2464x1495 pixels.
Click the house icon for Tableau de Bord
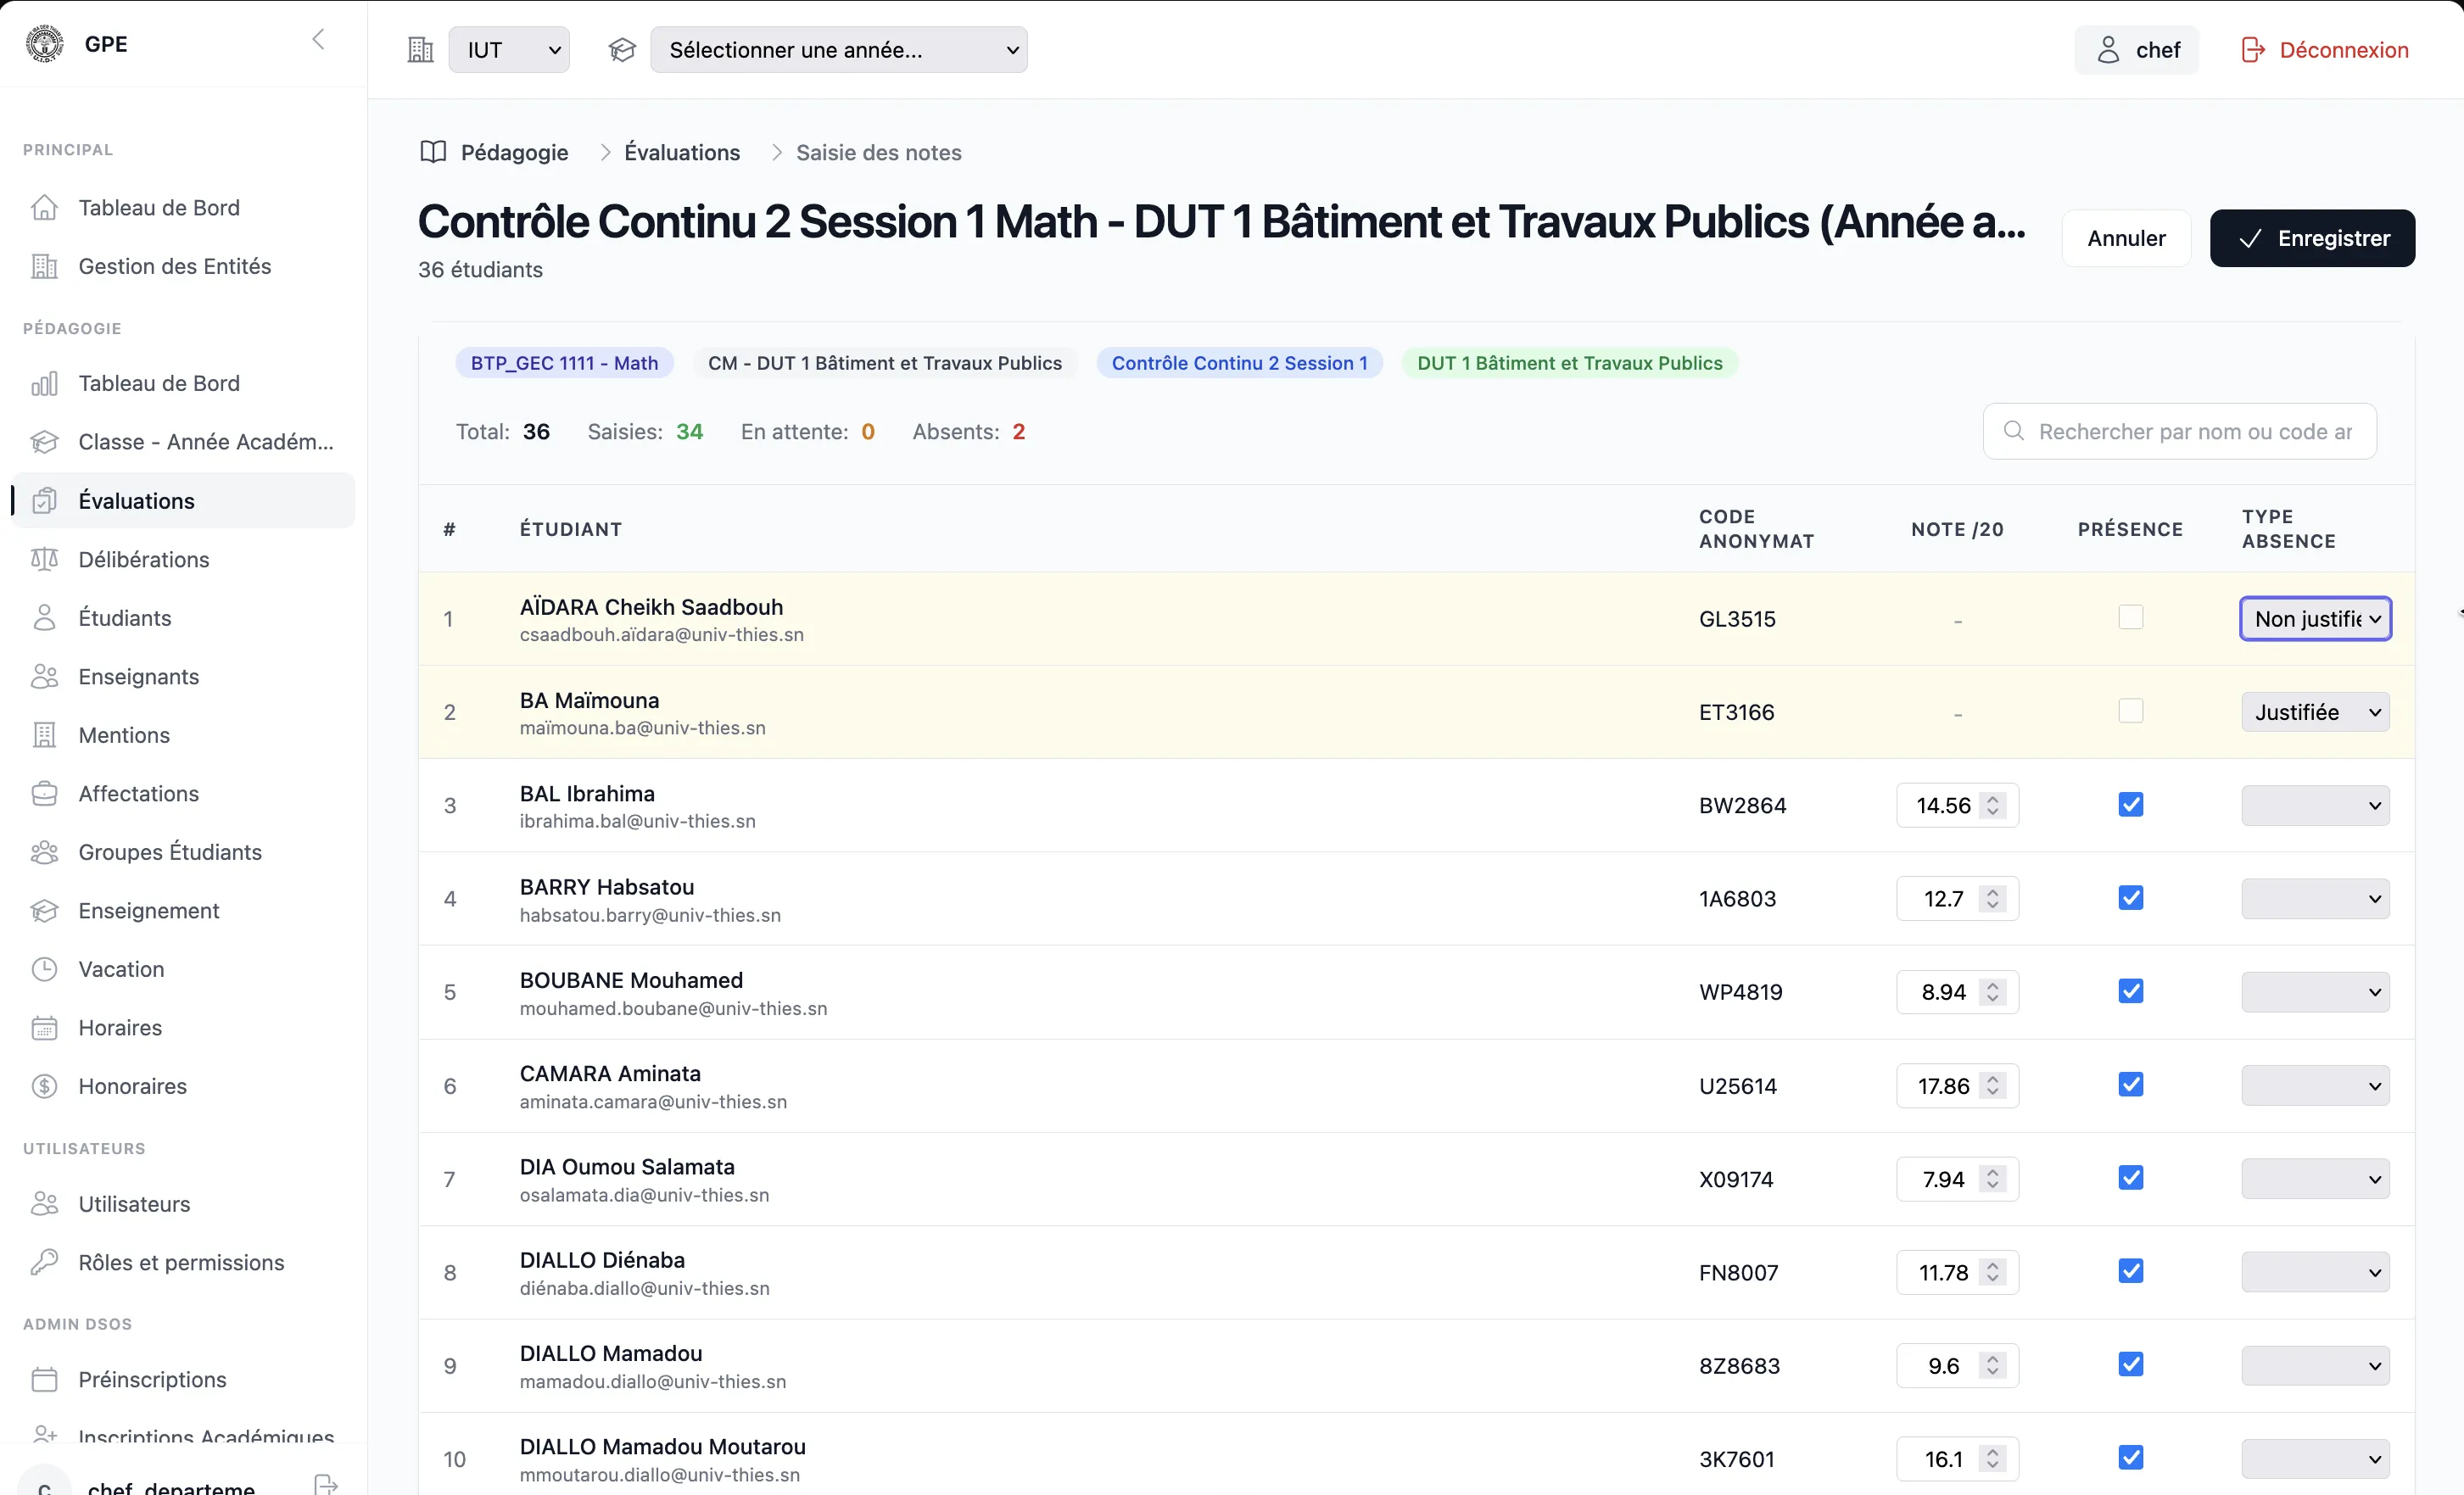(x=44, y=207)
